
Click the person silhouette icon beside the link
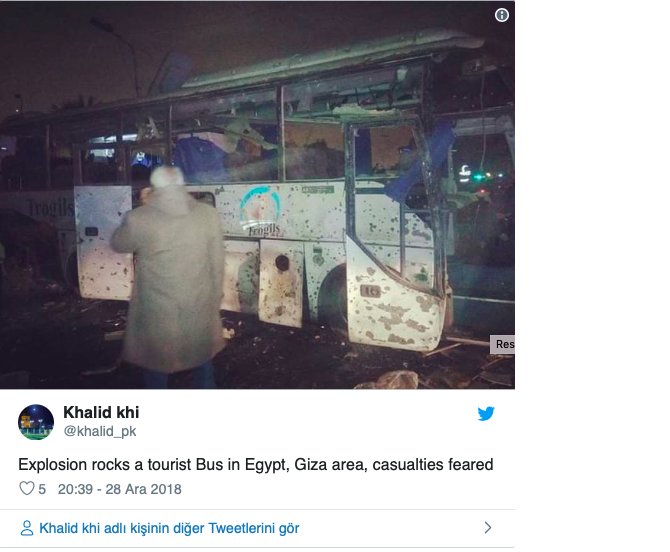26,528
